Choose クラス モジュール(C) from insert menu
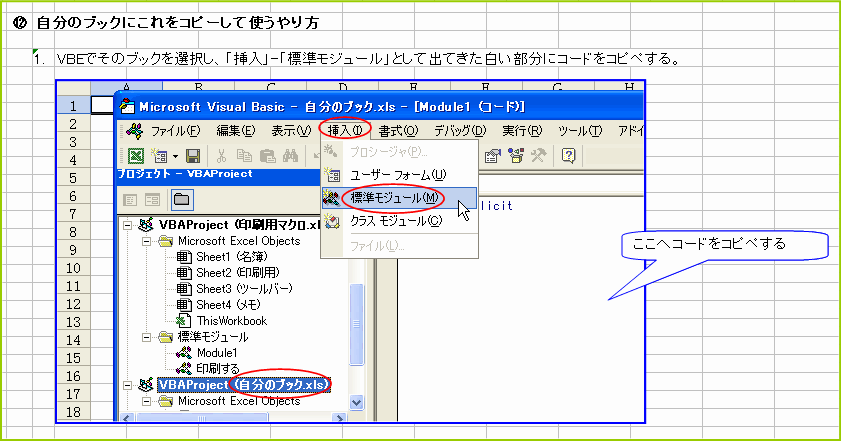The width and height of the screenshot is (841, 441). pyautogui.click(x=399, y=220)
